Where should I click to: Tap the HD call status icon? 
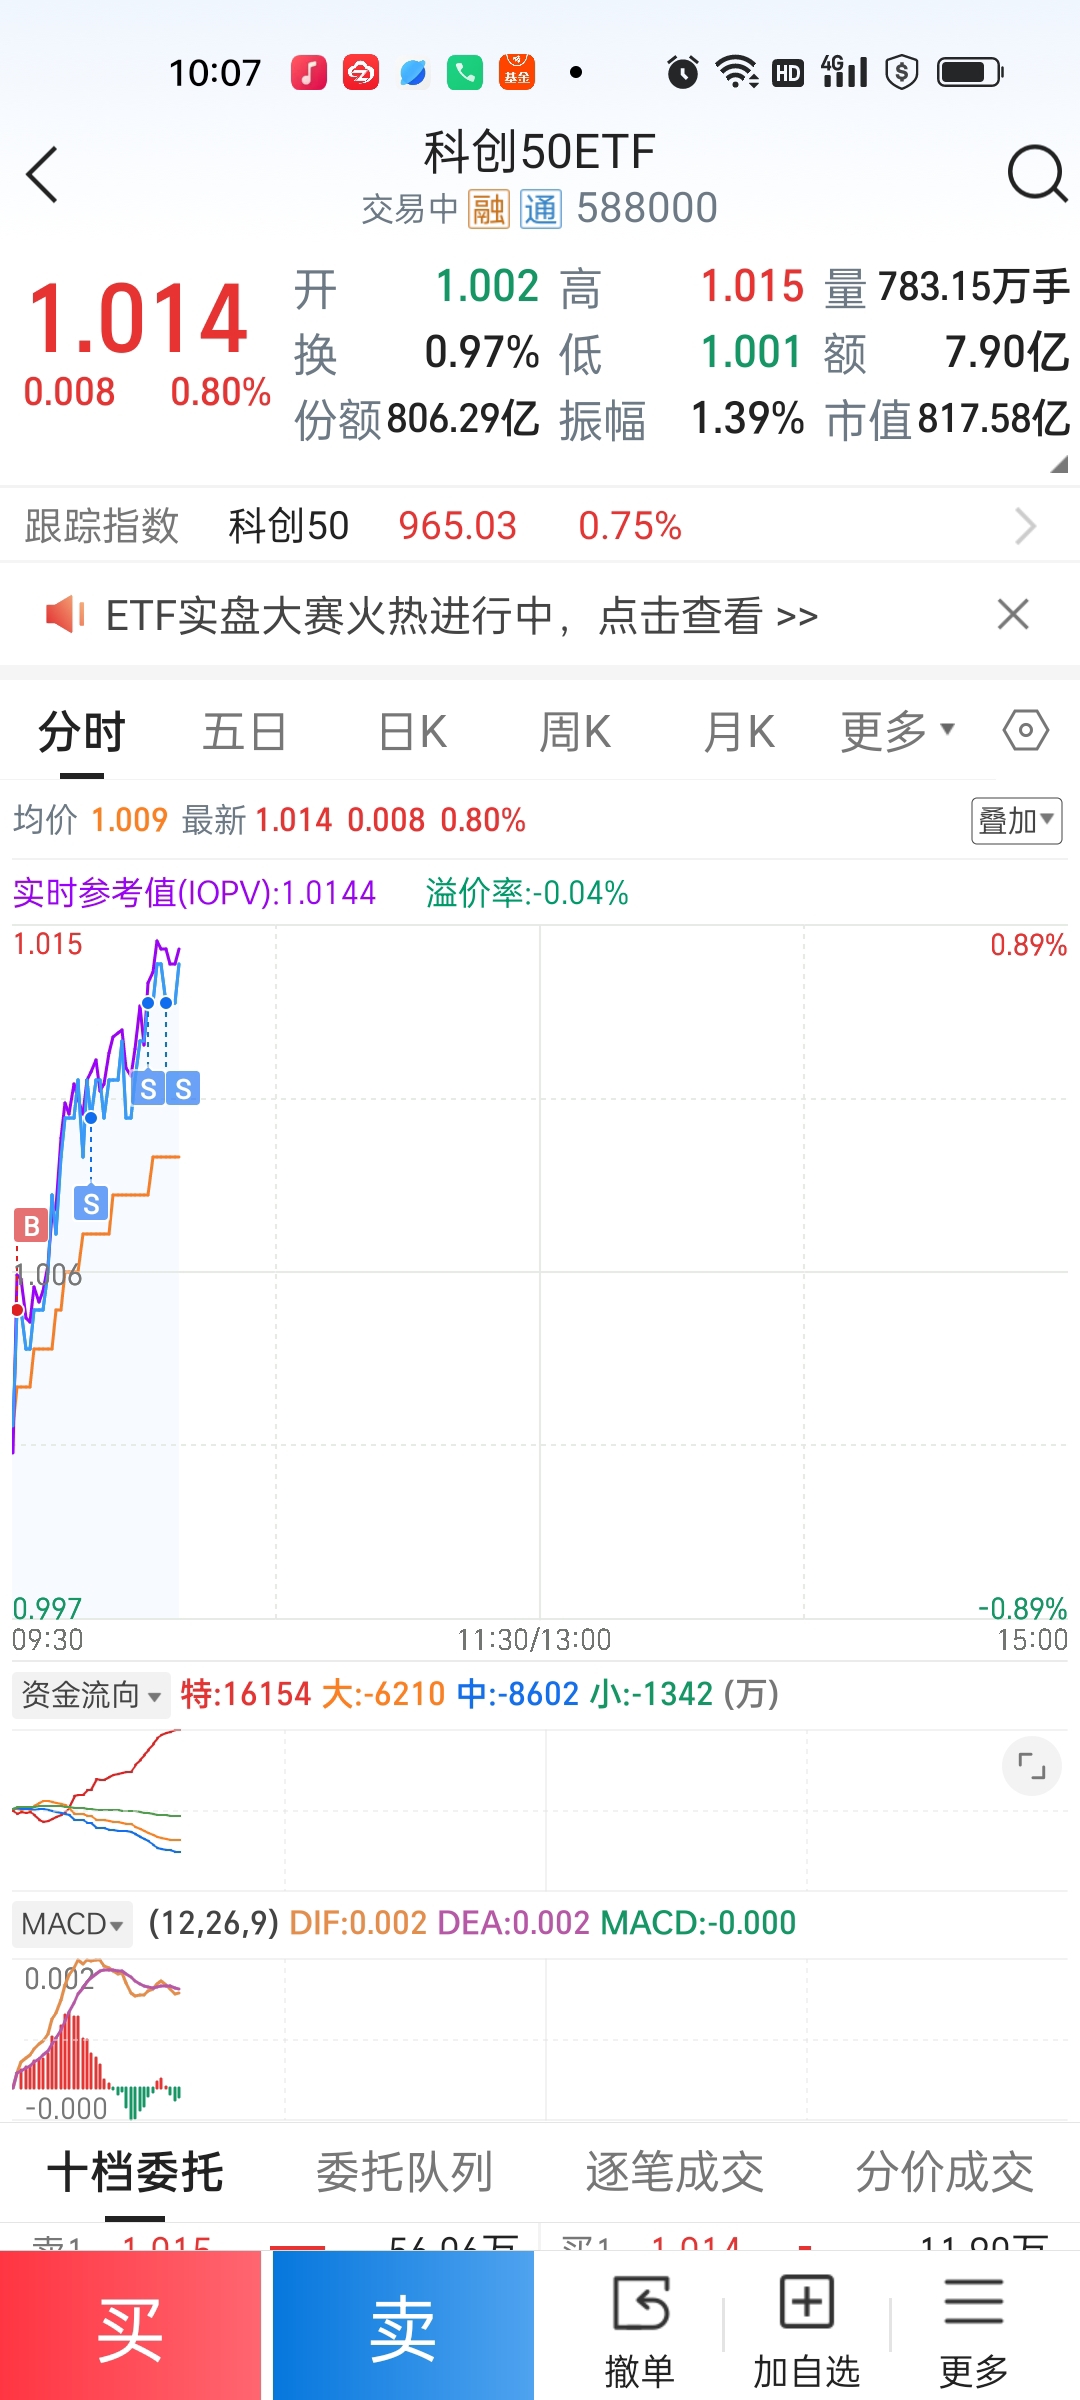click(788, 72)
